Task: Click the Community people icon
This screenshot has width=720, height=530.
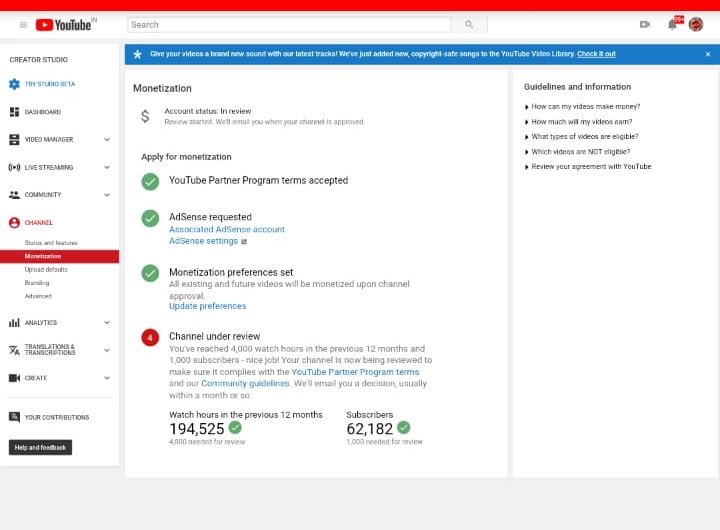Action: tap(14, 195)
